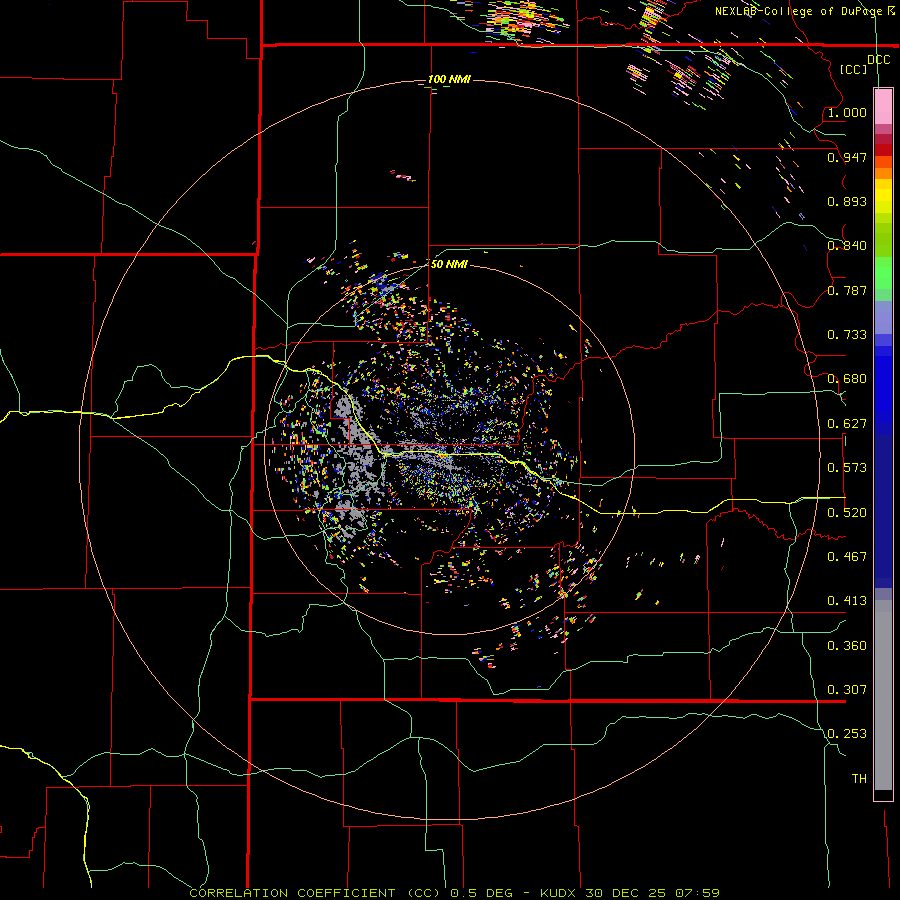Click the 1.000 value on color scale
The width and height of the screenshot is (900, 900).
[847, 112]
